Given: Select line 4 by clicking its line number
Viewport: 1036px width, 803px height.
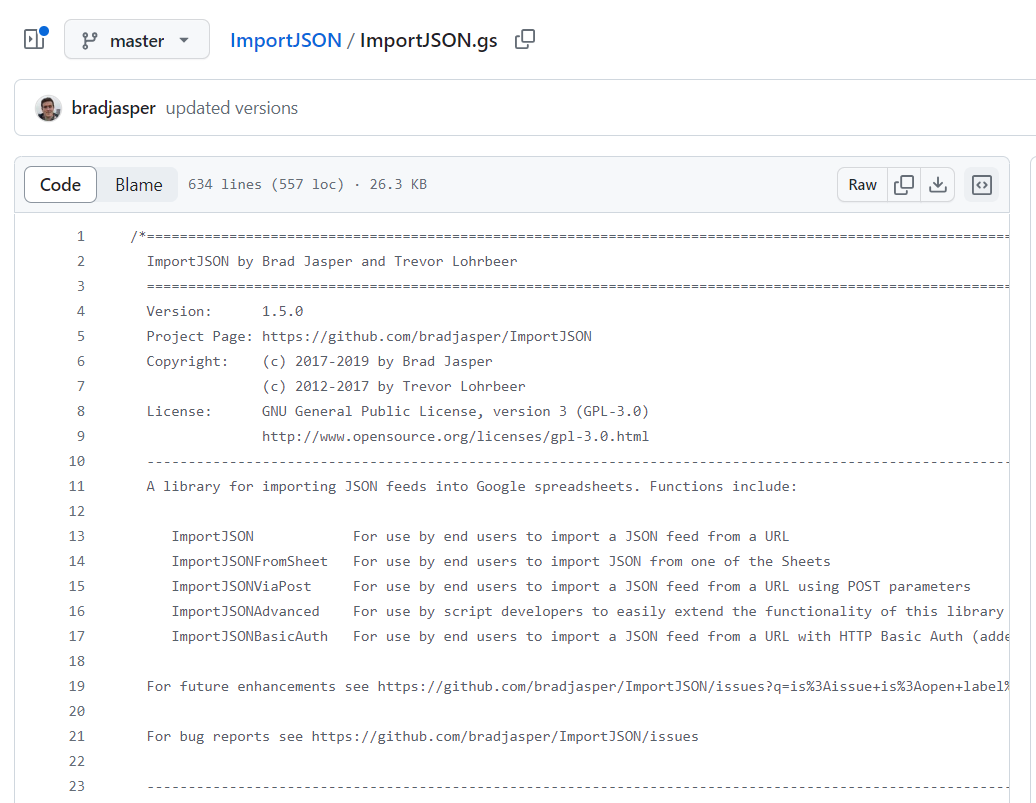Looking at the screenshot, I should (x=80, y=310).
